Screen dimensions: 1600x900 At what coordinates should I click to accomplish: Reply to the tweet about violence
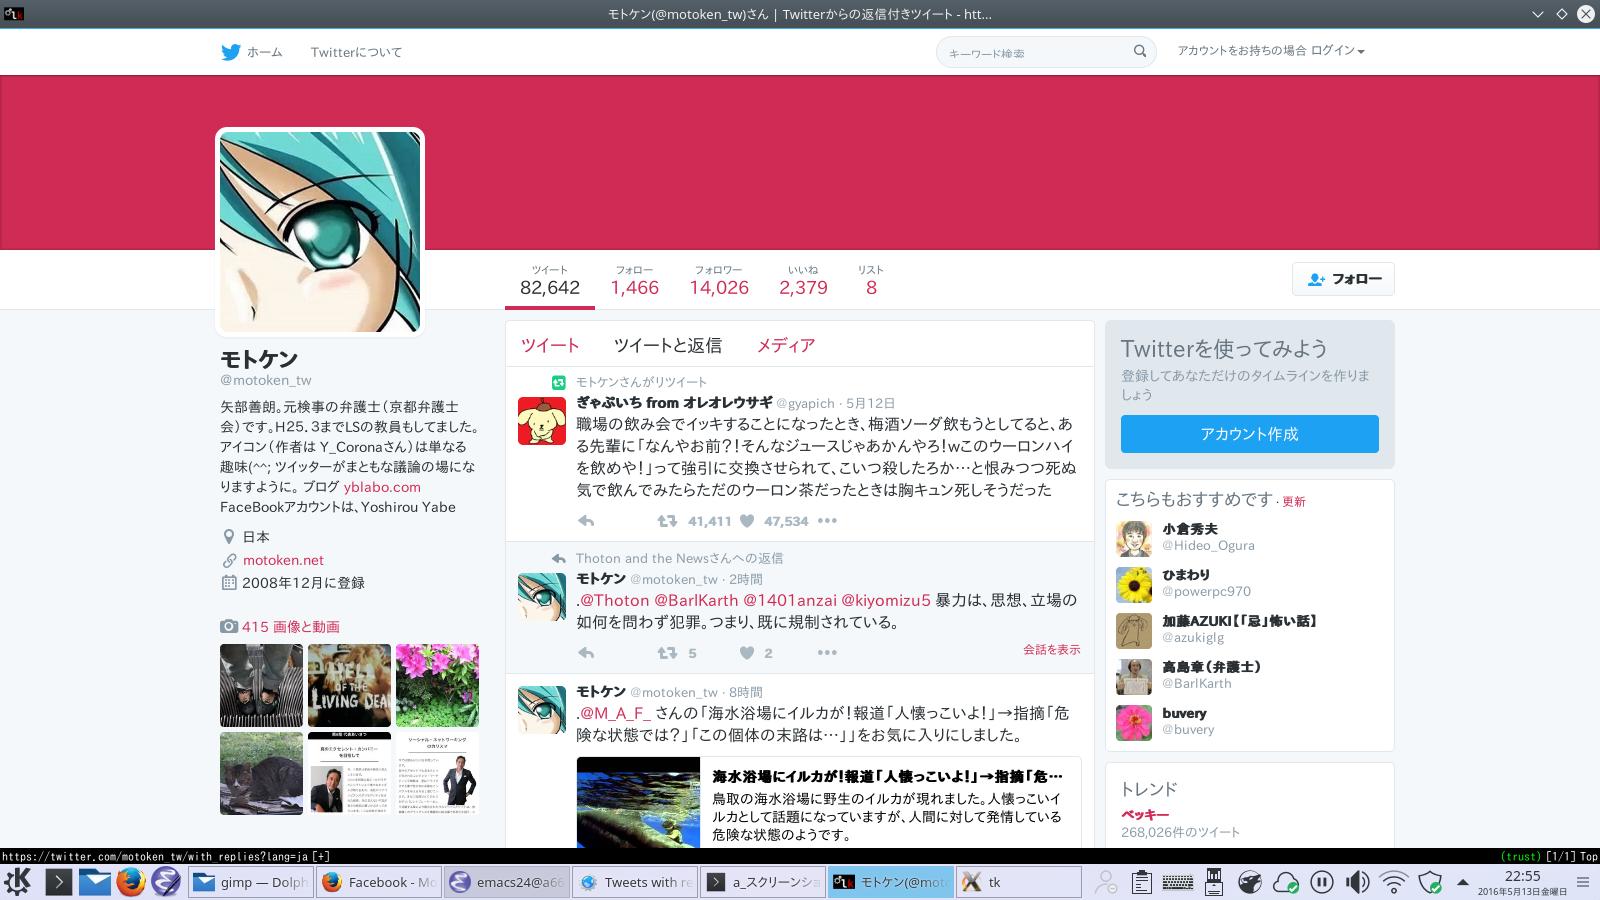point(587,653)
